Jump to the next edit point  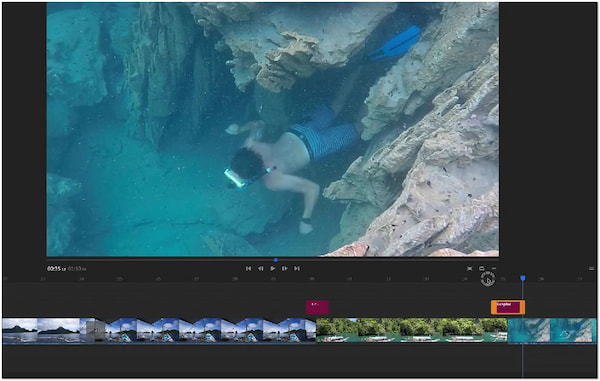[x=297, y=269]
